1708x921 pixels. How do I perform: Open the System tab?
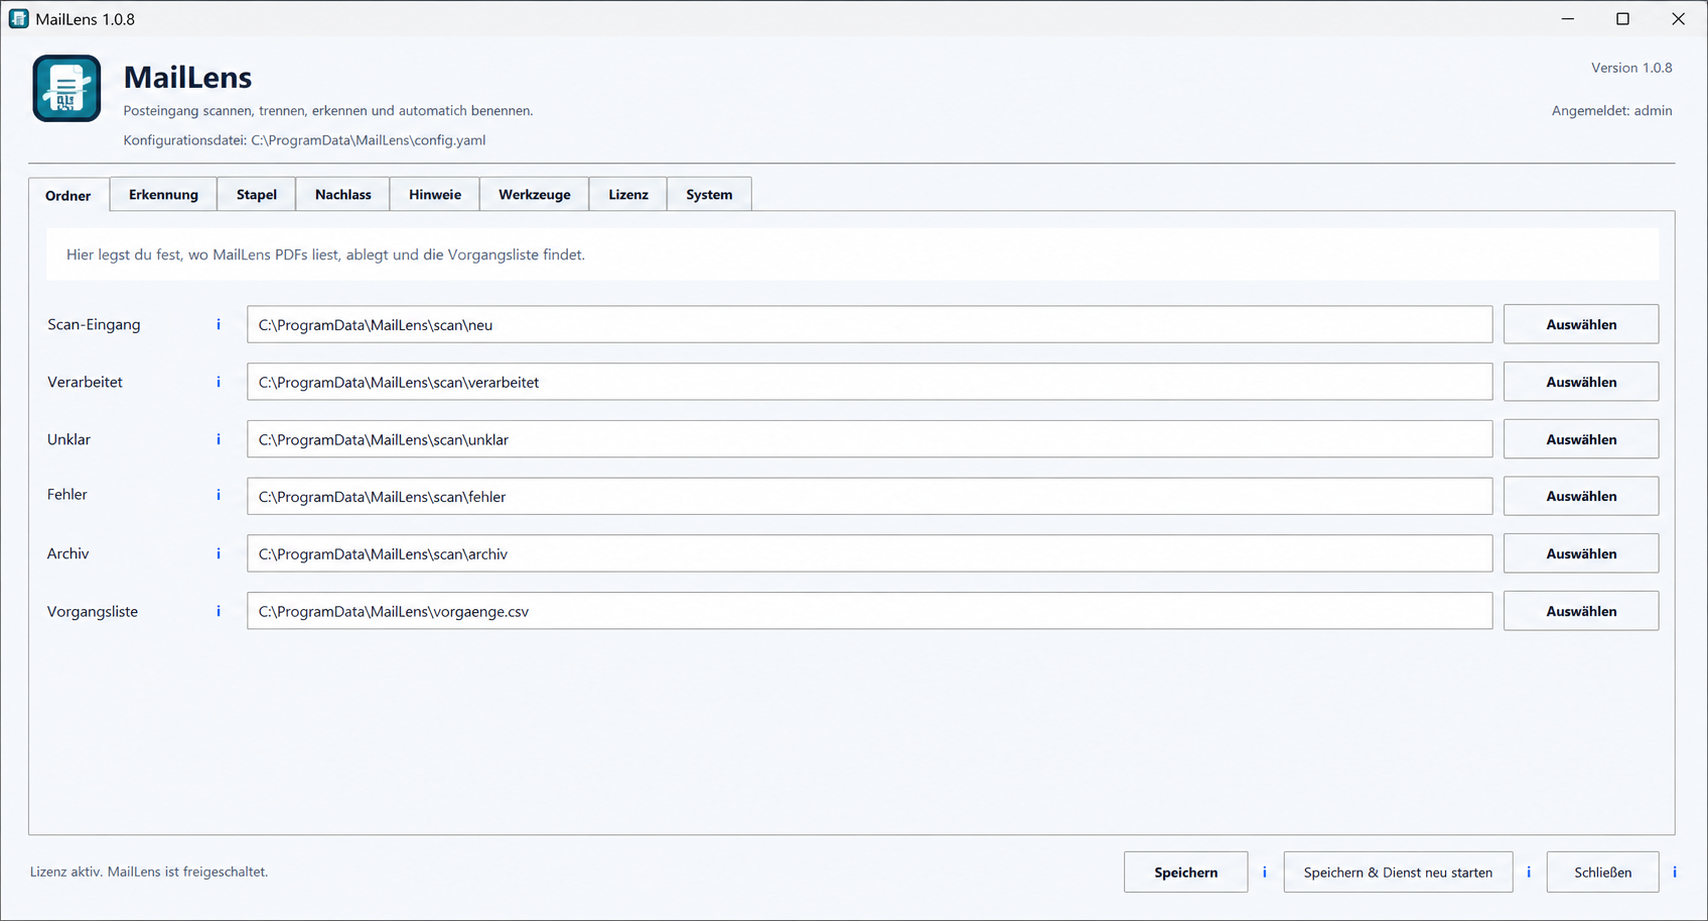pos(709,194)
